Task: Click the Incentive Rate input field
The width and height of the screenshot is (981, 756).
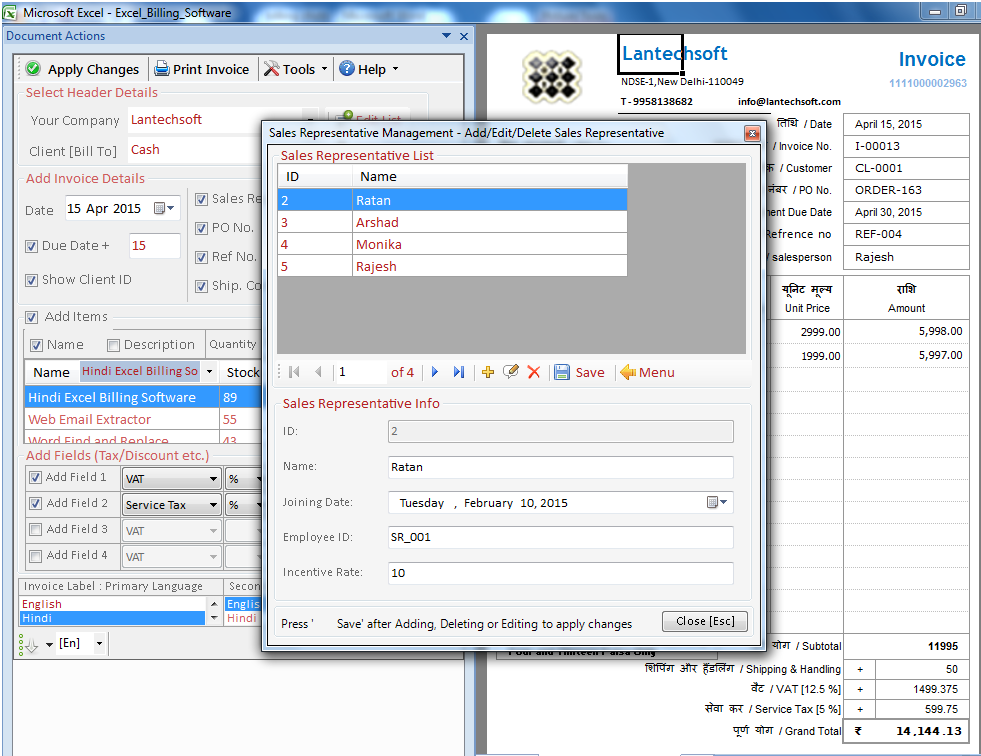Action: point(561,573)
